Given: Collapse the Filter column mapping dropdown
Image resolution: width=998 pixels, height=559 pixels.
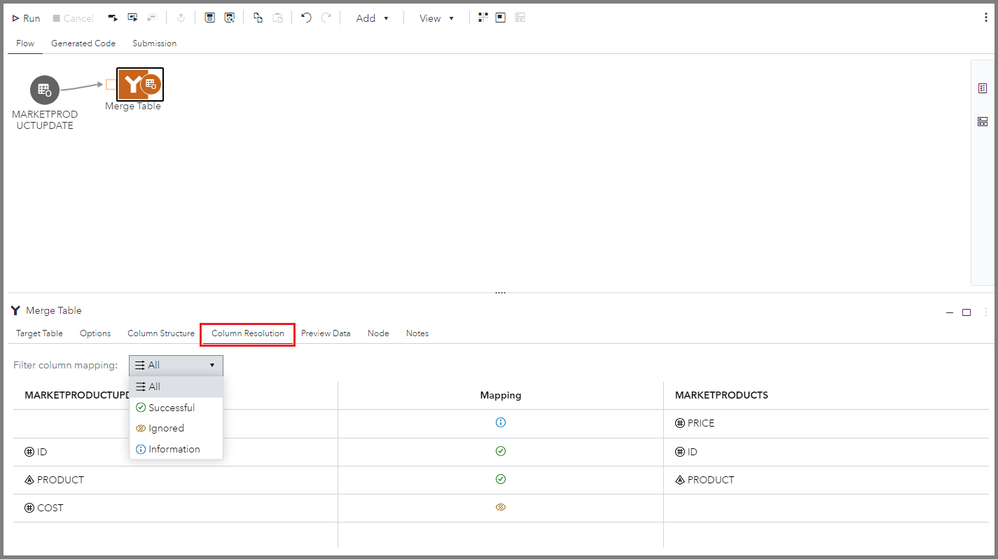Looking at the screenshot, I should (x=176, y=365).
